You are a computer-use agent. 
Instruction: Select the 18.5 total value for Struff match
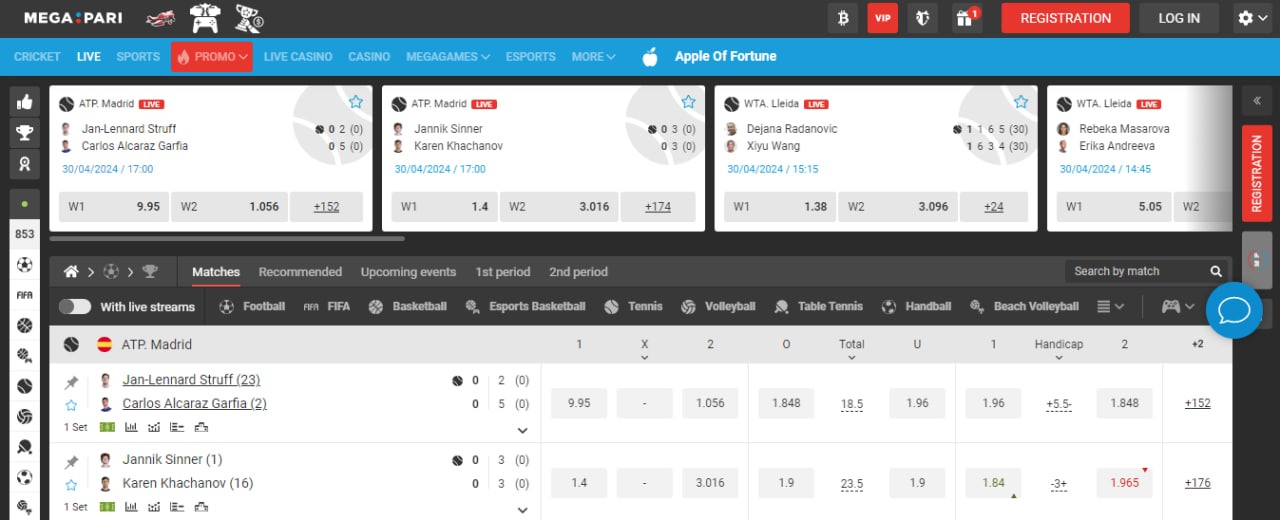pyautogui.click(x=852, y=404)
